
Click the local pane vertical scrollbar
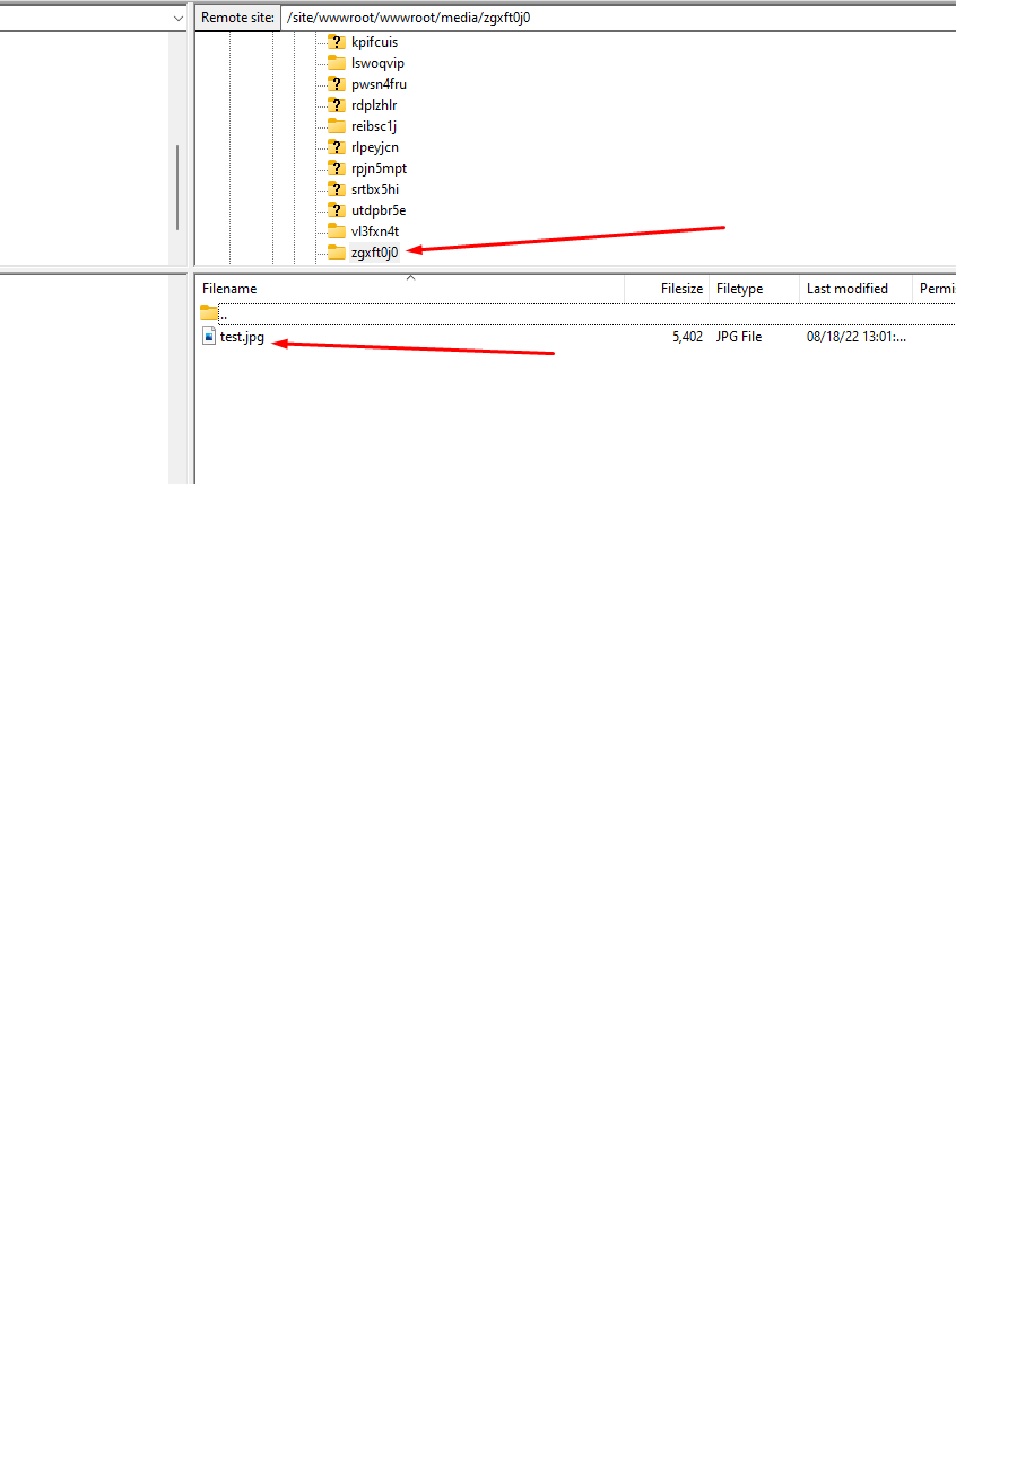[x=178, y=187]
